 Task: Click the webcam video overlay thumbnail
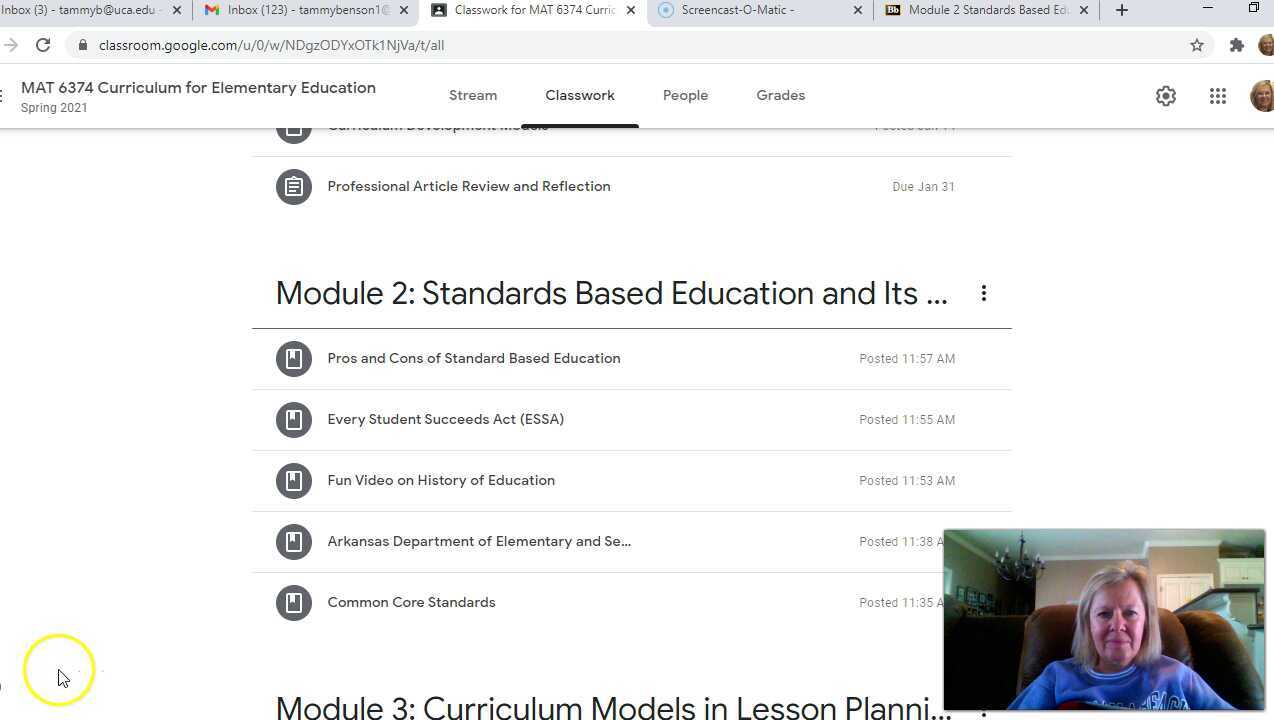pyautogui.click(x=1104, y=620)
